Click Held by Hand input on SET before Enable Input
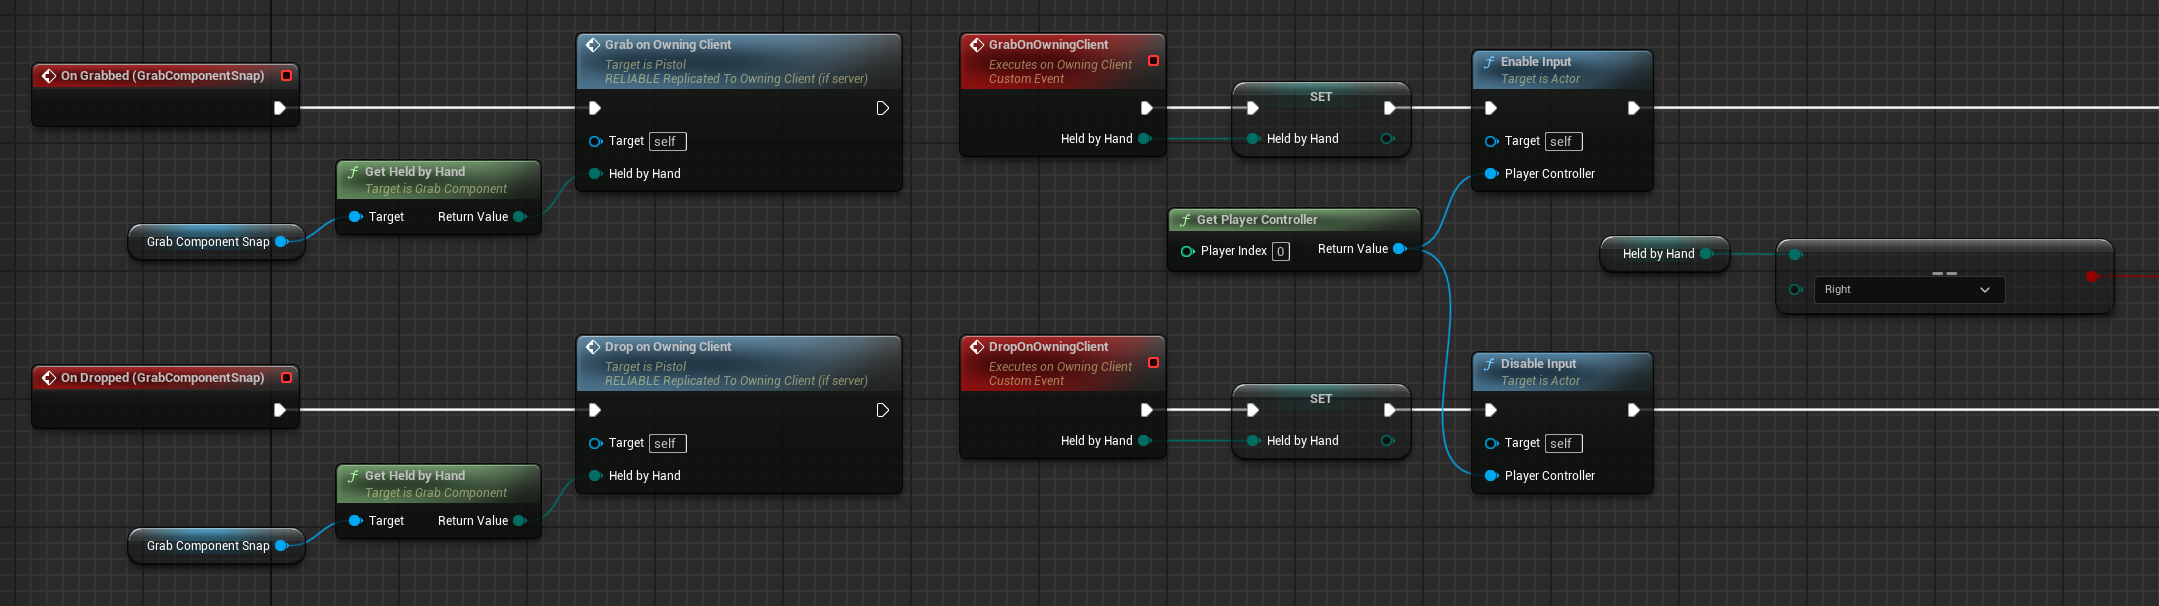The width and height of the screenshot is (2159, 606). point(1253,139)
